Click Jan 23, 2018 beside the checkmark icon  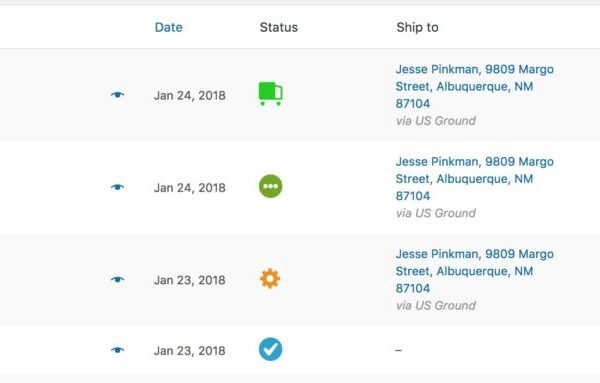tap(190, 351)
